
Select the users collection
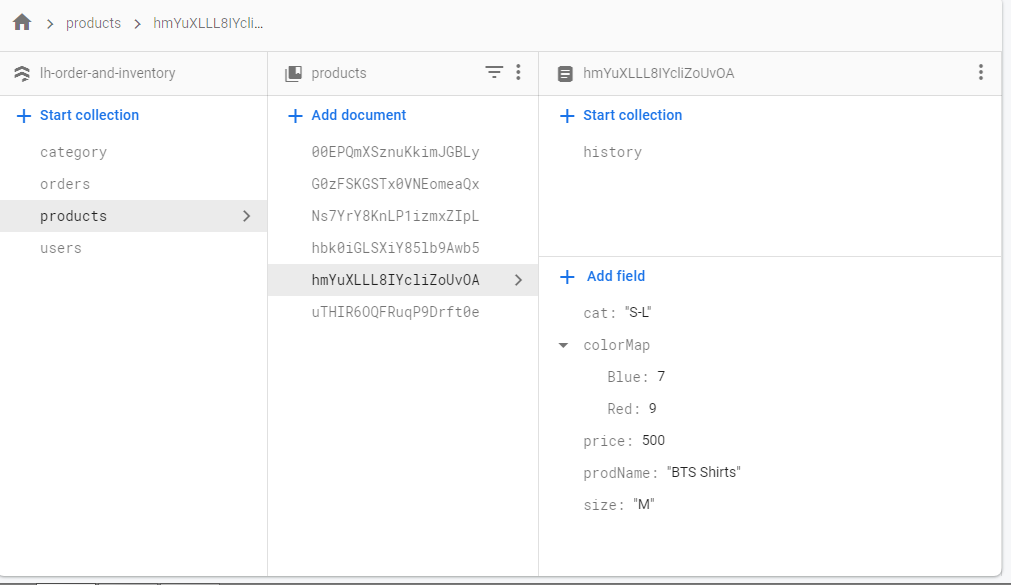(61, 248)
